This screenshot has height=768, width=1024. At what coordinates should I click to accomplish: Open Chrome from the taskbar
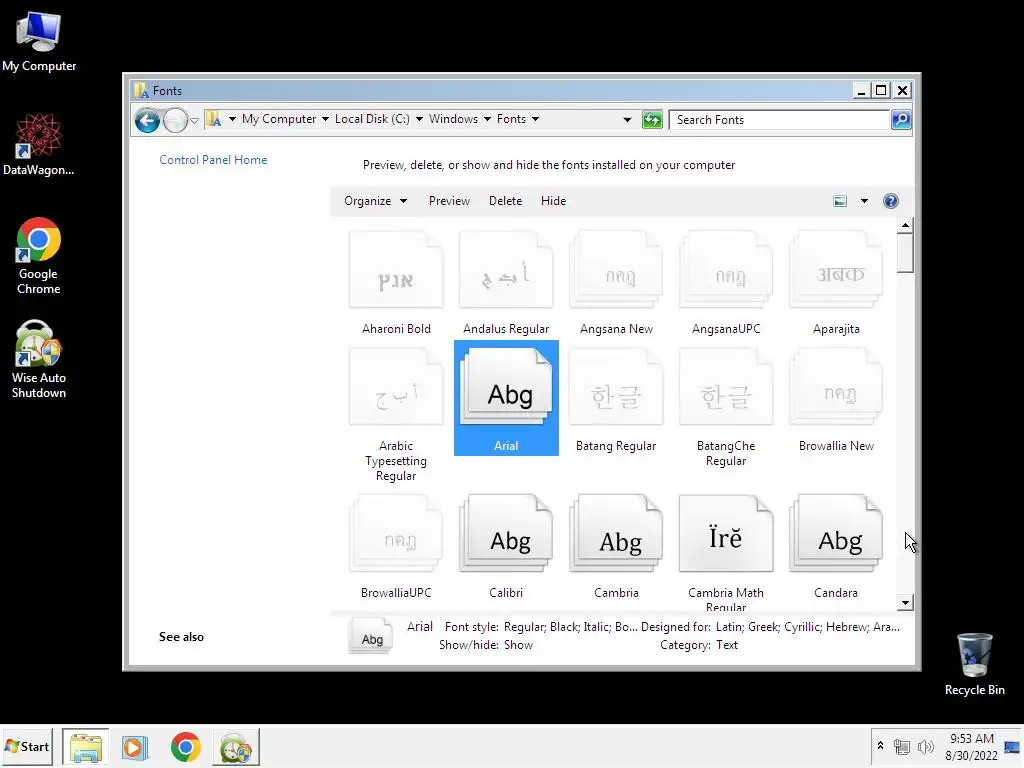point(185,747)
